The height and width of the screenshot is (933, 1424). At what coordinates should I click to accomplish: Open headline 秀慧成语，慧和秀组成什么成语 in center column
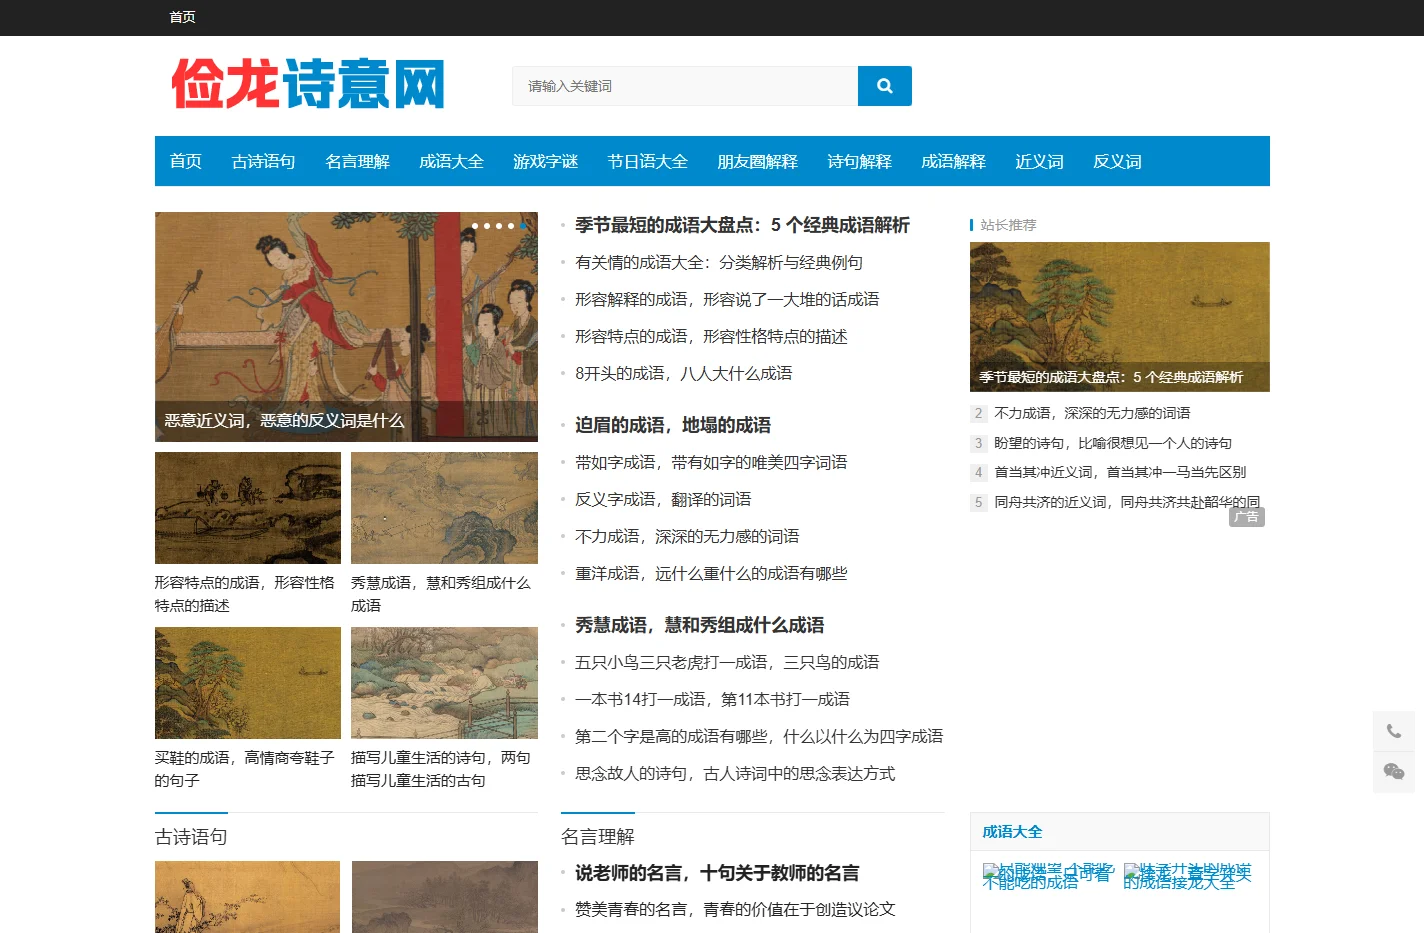[699, 625]
